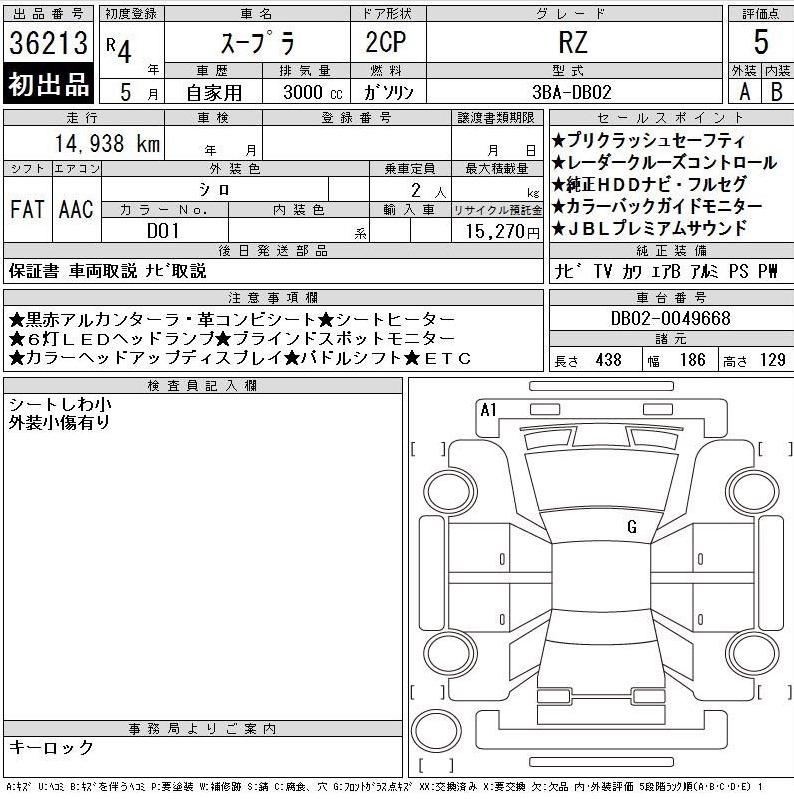
Task: Select the grade value RZ
Action: [573, 42]
